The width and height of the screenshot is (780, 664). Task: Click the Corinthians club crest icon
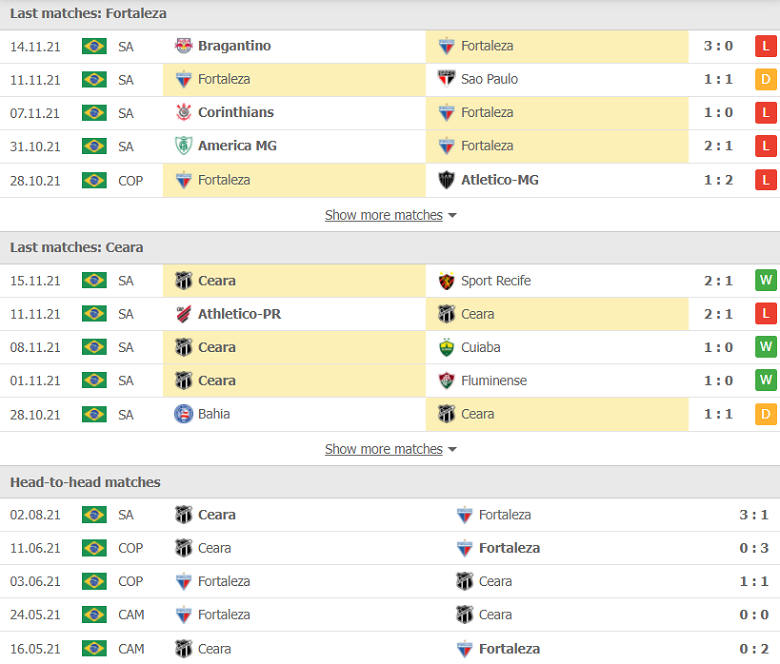click(x=184, y=112)
